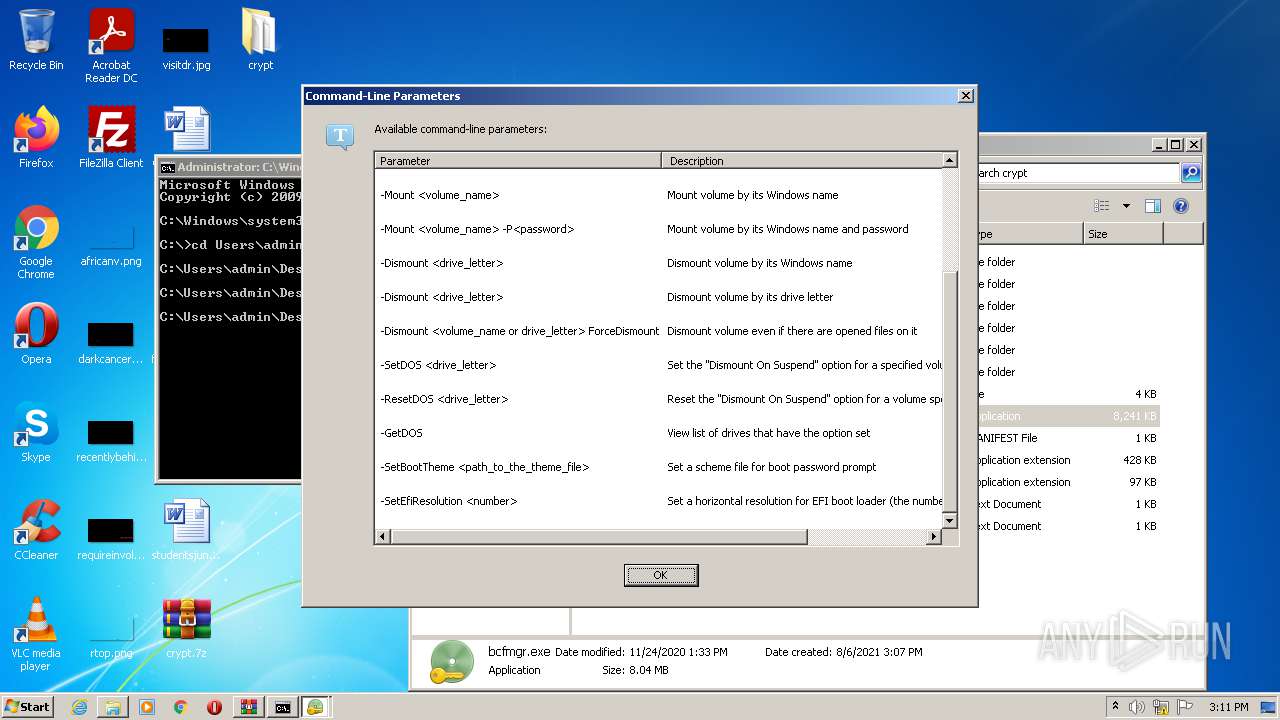Select the studentsjun... Word document
This screenshot has width=1280, height=720.
(186, 530)
